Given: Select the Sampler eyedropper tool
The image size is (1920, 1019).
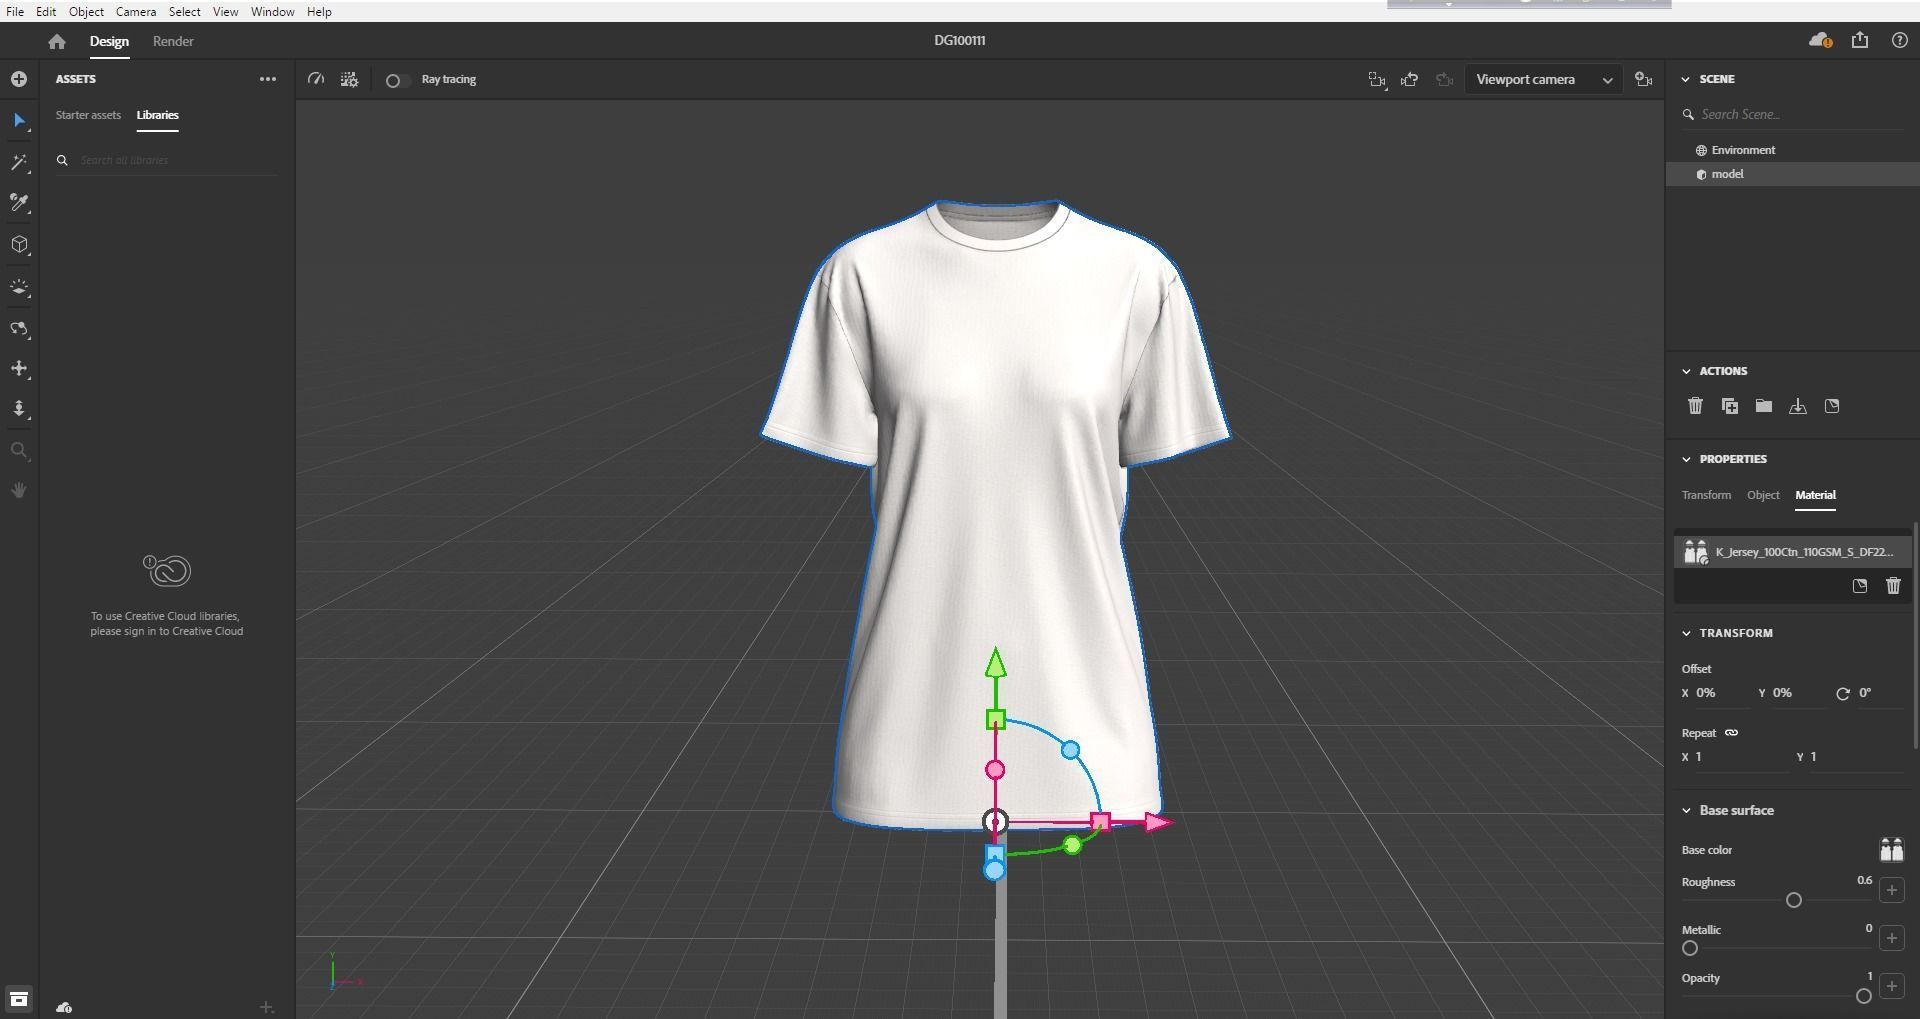Looking at the screenshot, I should click(19, 203).
